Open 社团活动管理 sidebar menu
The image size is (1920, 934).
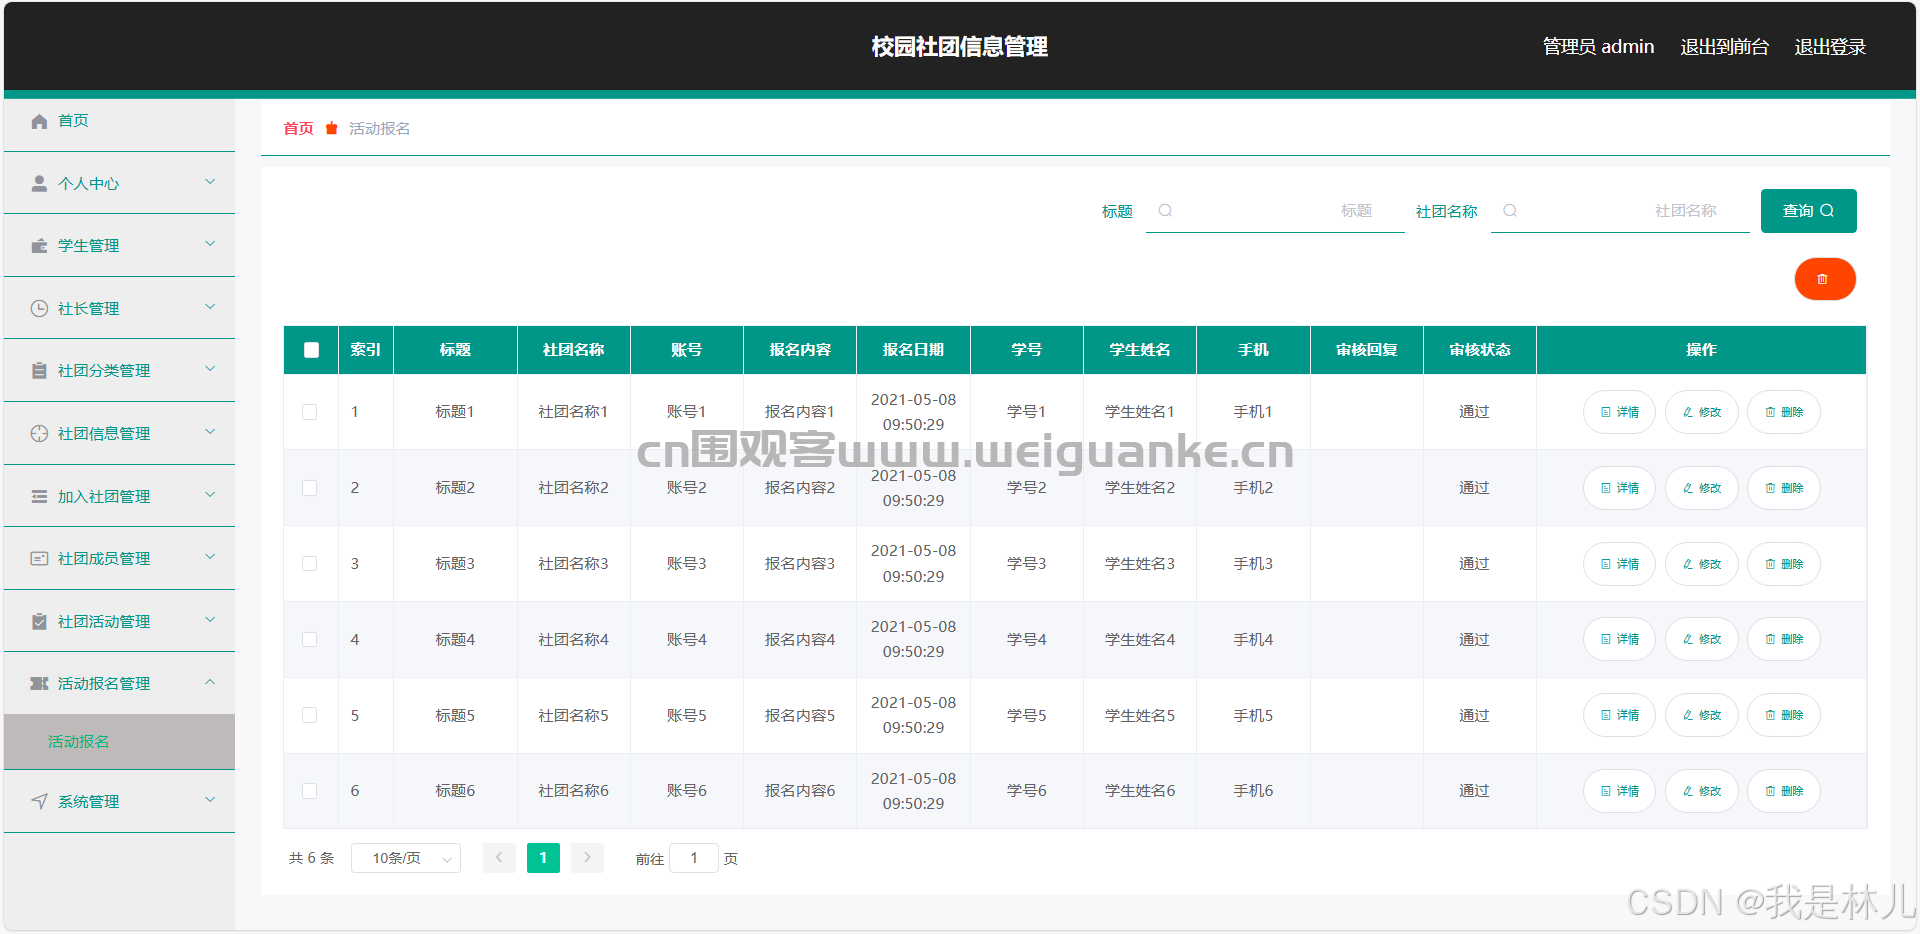[119, 621]
